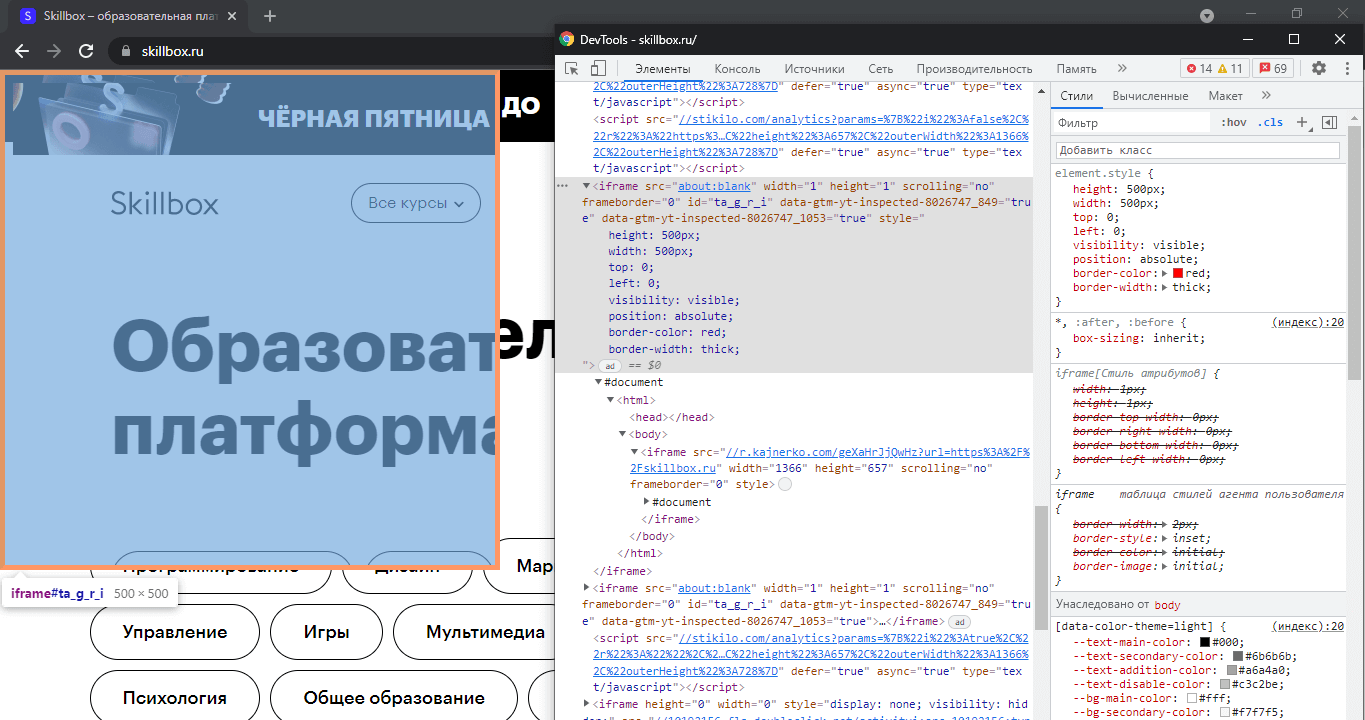Collapse the r.kajnerko.com iframe node
Image resolution: width=1365 pixels, height=720 pixels.
coord(635,452)
